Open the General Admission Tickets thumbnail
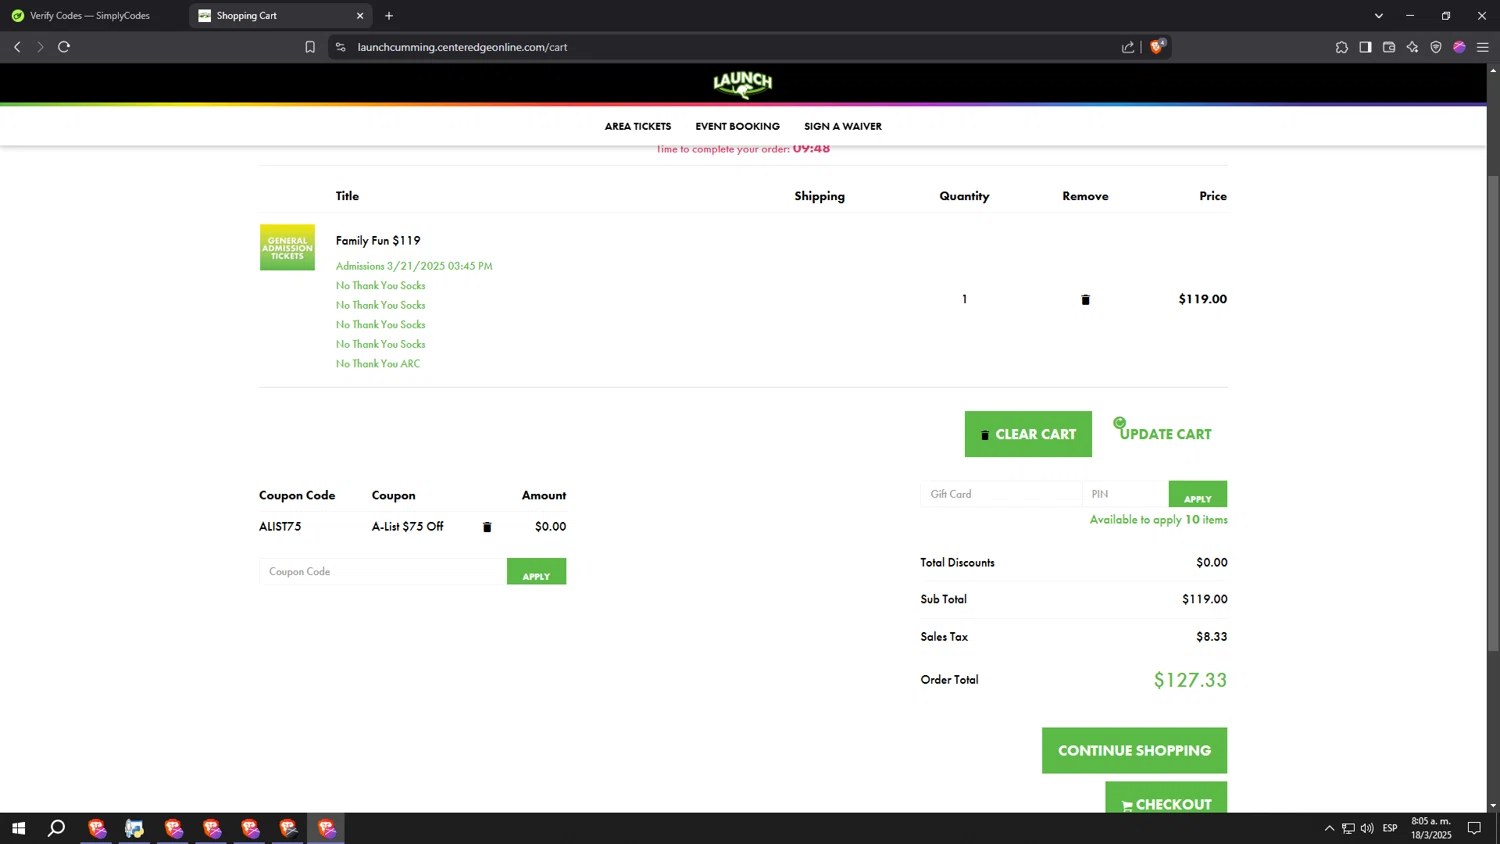The width and height of the screenshot is (1500, 844). [x=287, y=247]
